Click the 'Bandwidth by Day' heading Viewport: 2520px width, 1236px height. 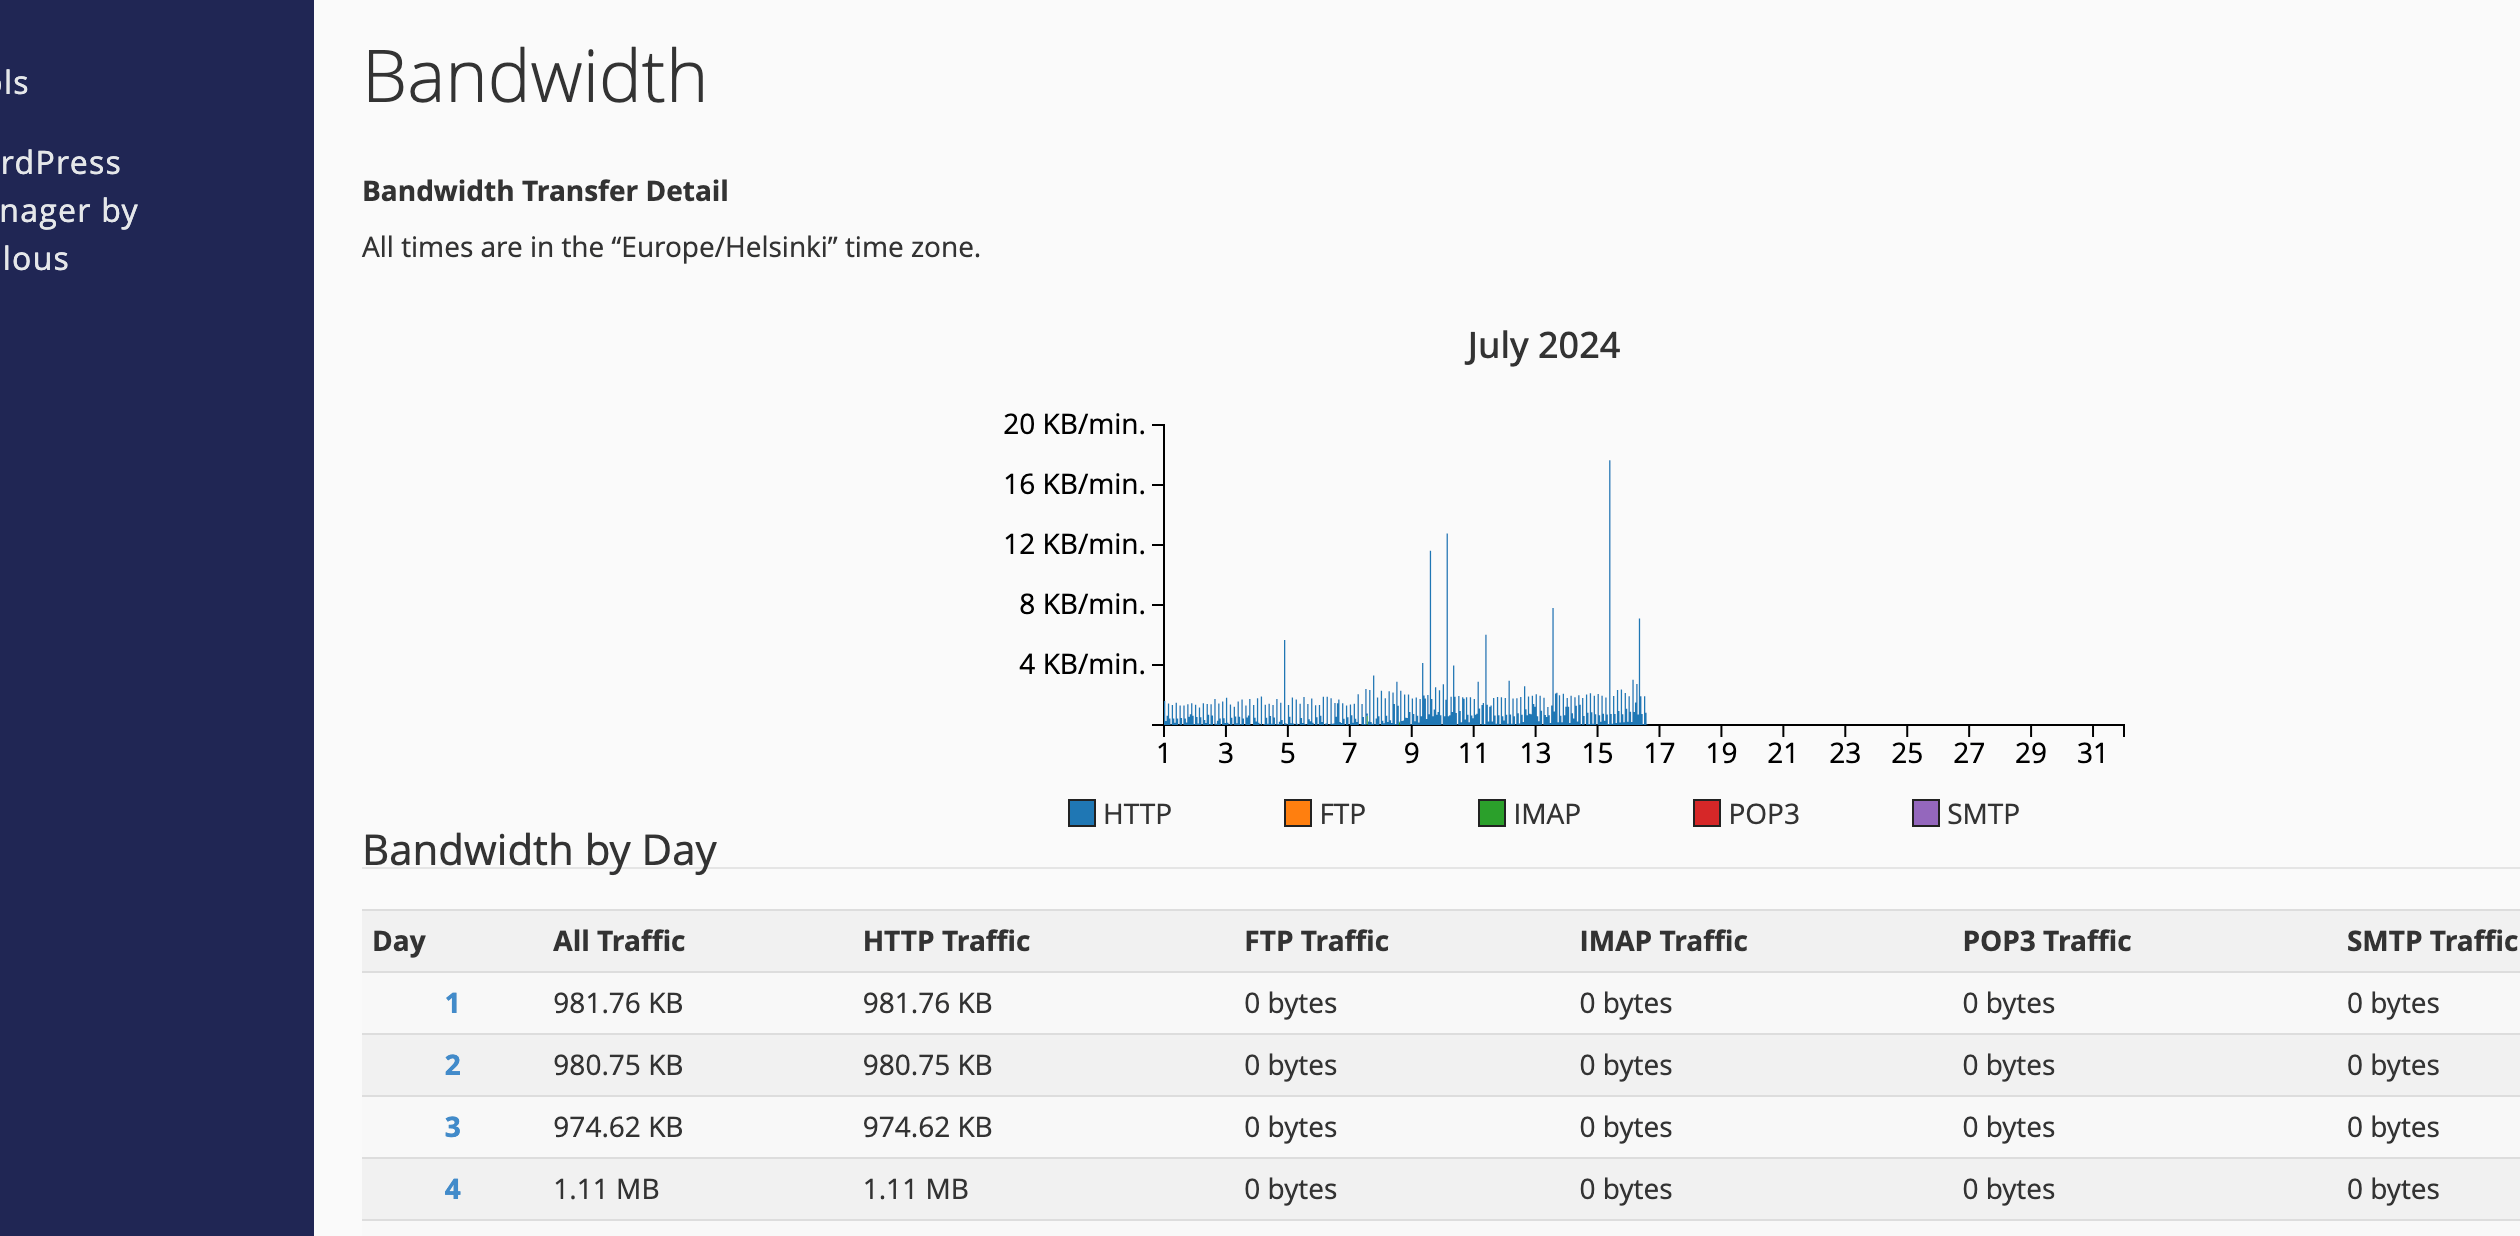(x=539, y=851)
